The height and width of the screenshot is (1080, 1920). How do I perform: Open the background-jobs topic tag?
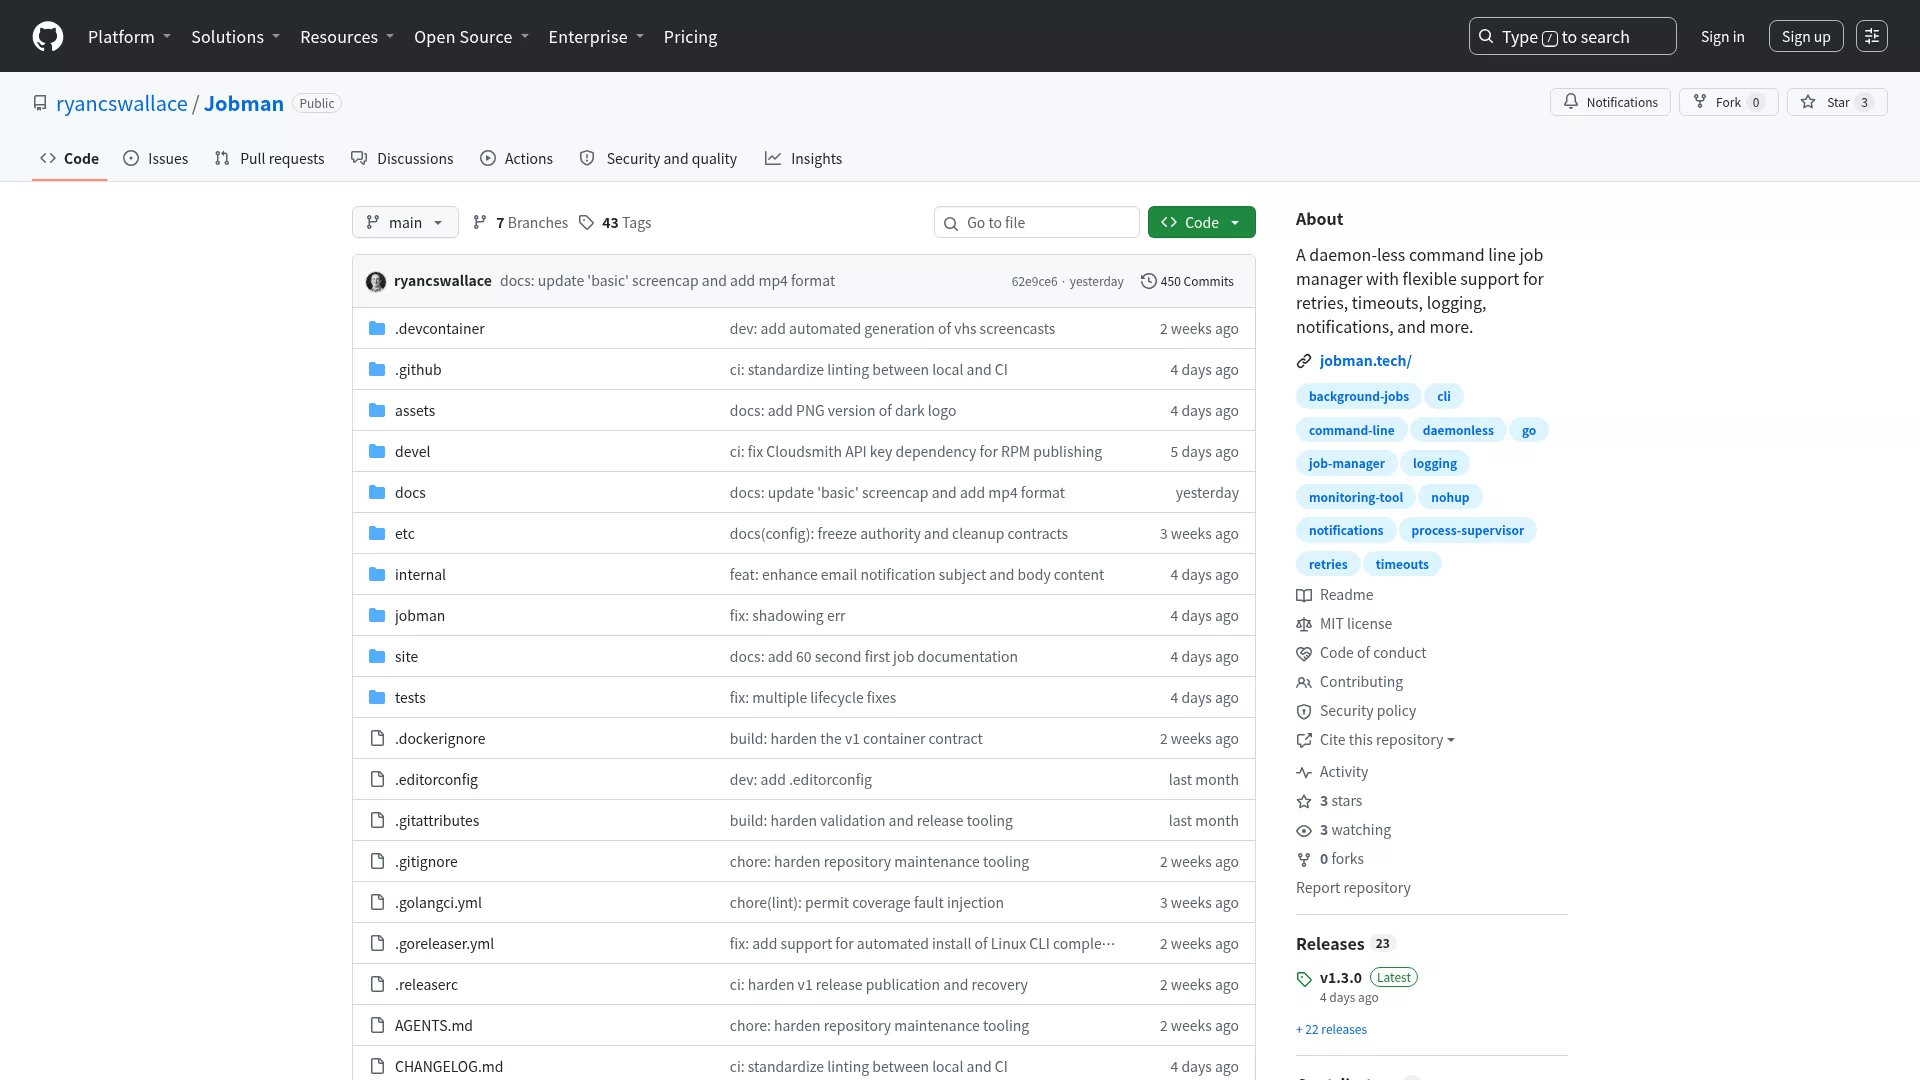tap(1358, 397)
